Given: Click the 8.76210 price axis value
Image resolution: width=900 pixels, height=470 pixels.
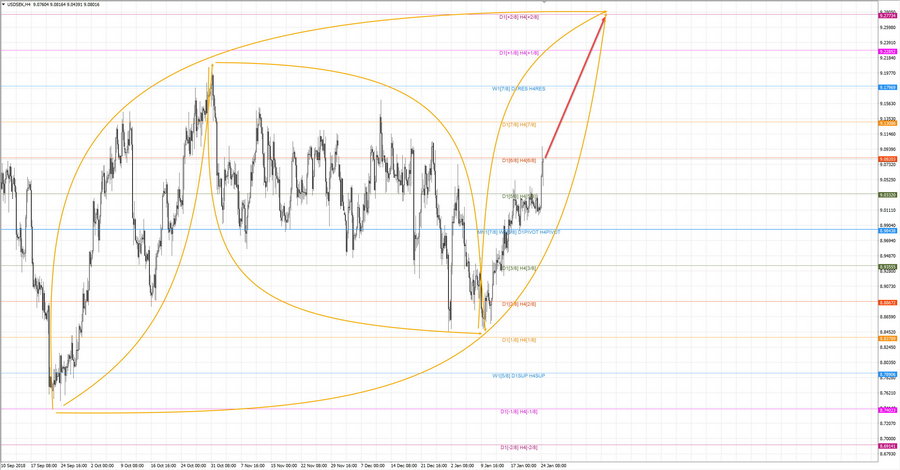Looking at the screenshot, I should [887, 393].
